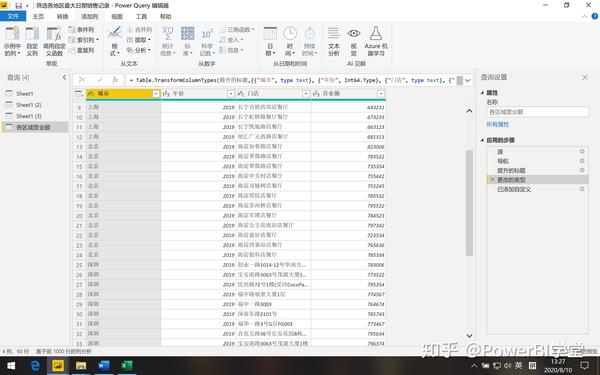Click the 年份 column data type icon

coord(166,94)
